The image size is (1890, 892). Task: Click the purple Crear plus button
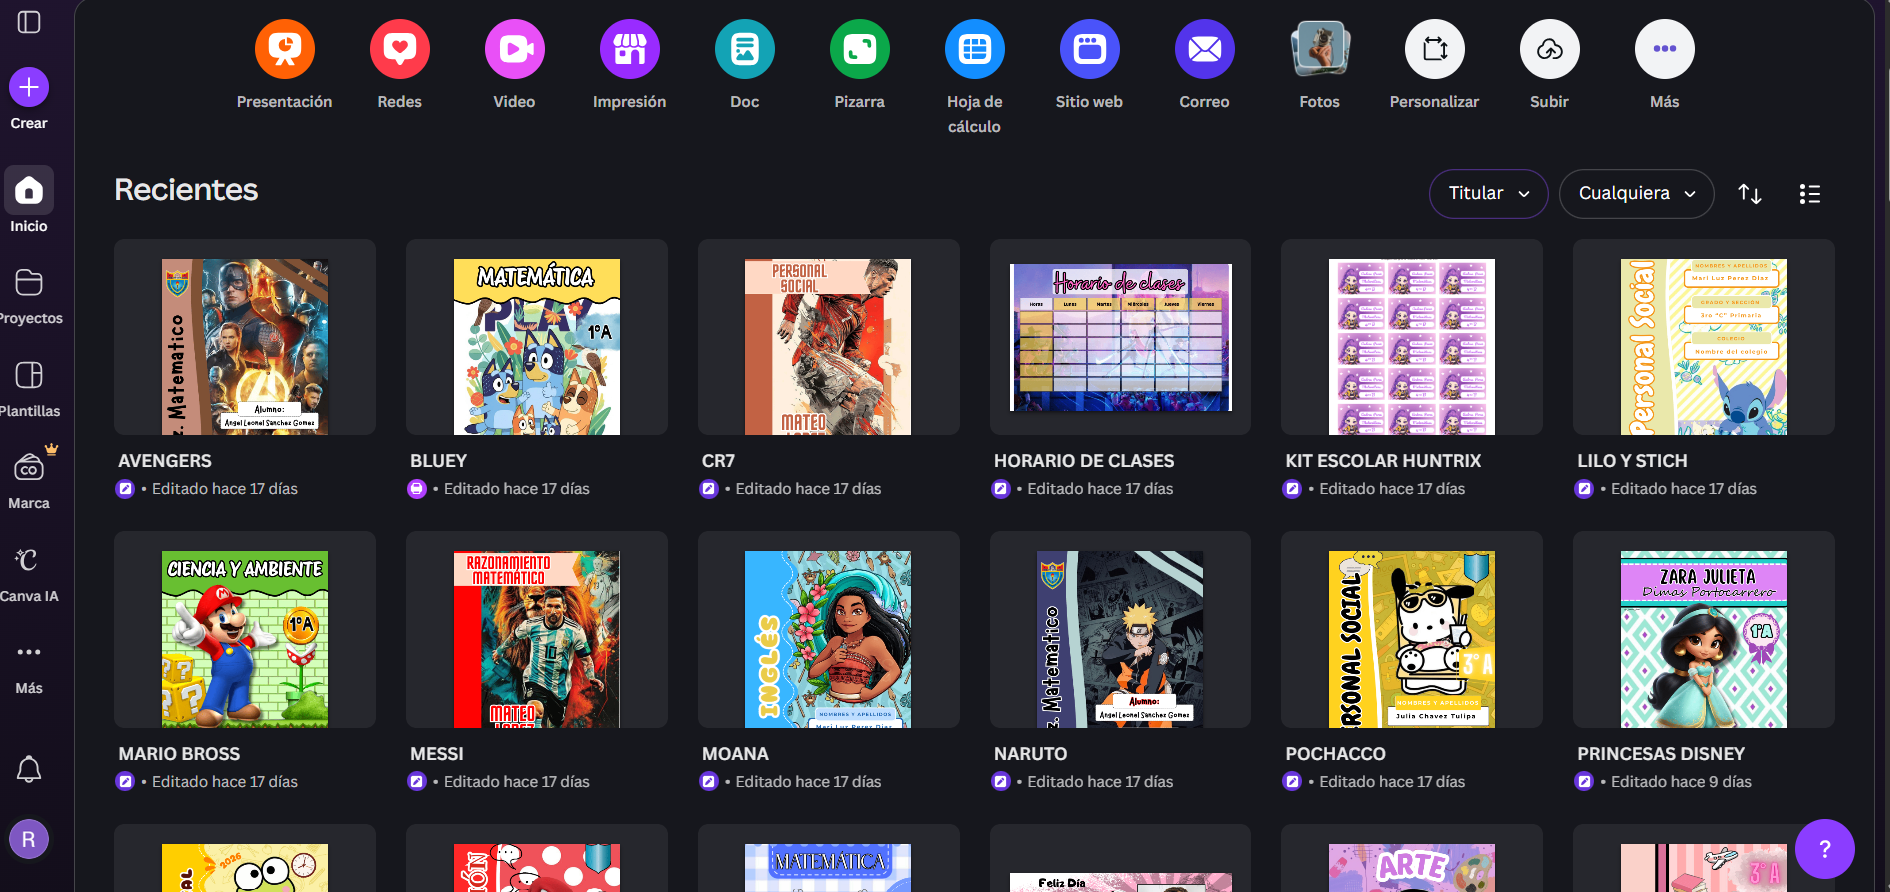29,88
